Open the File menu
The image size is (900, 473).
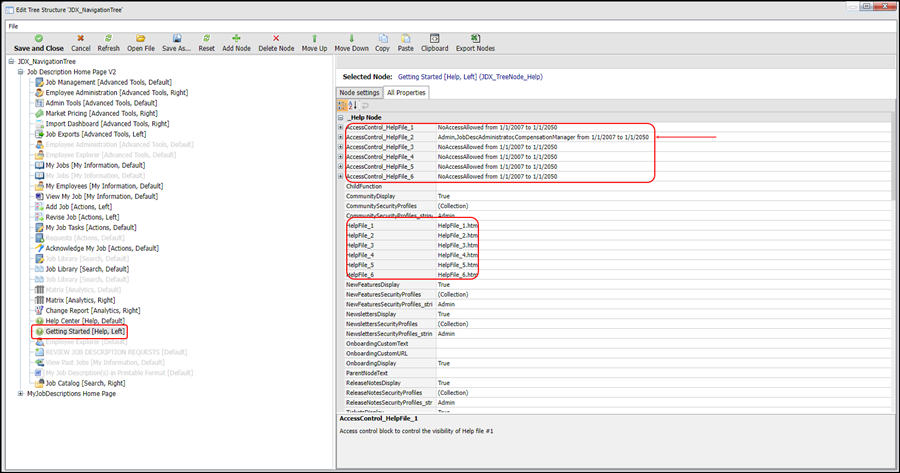(x=13, y=25)
